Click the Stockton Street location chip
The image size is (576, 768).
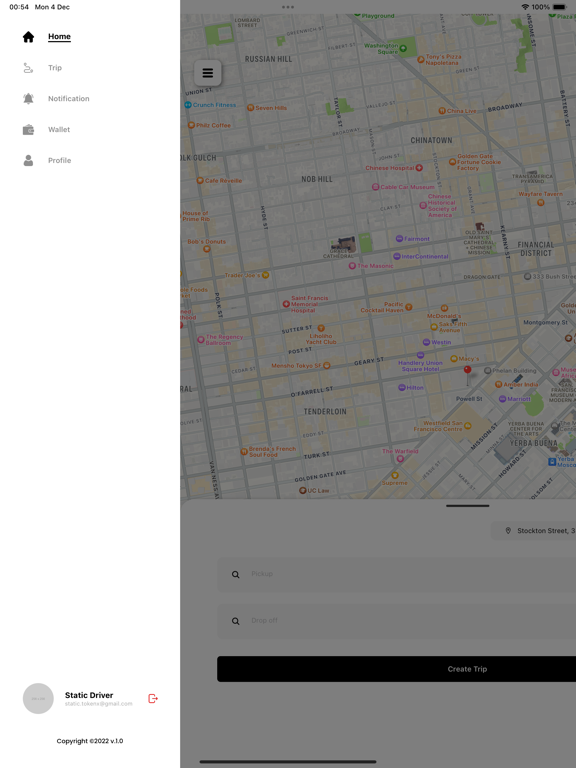534,530
